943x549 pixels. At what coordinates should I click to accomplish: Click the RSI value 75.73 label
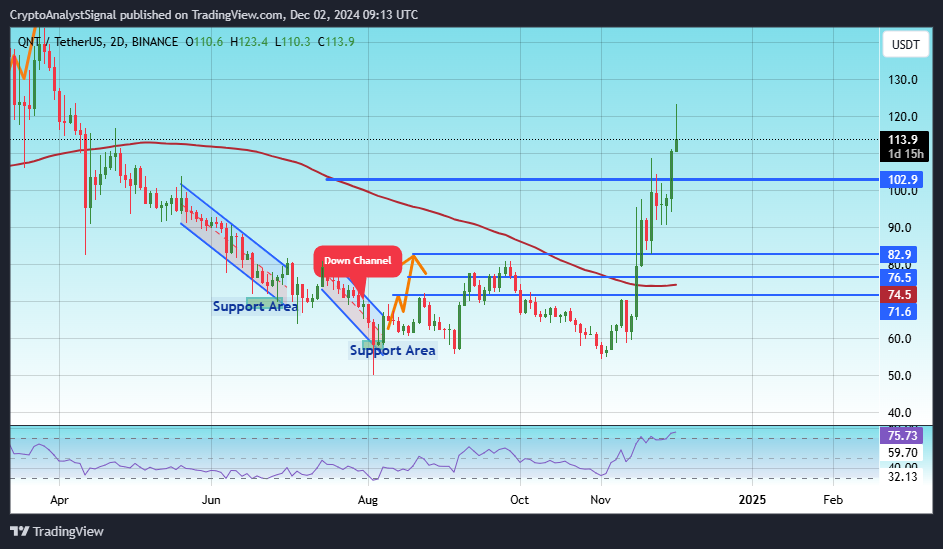(902, 435)
